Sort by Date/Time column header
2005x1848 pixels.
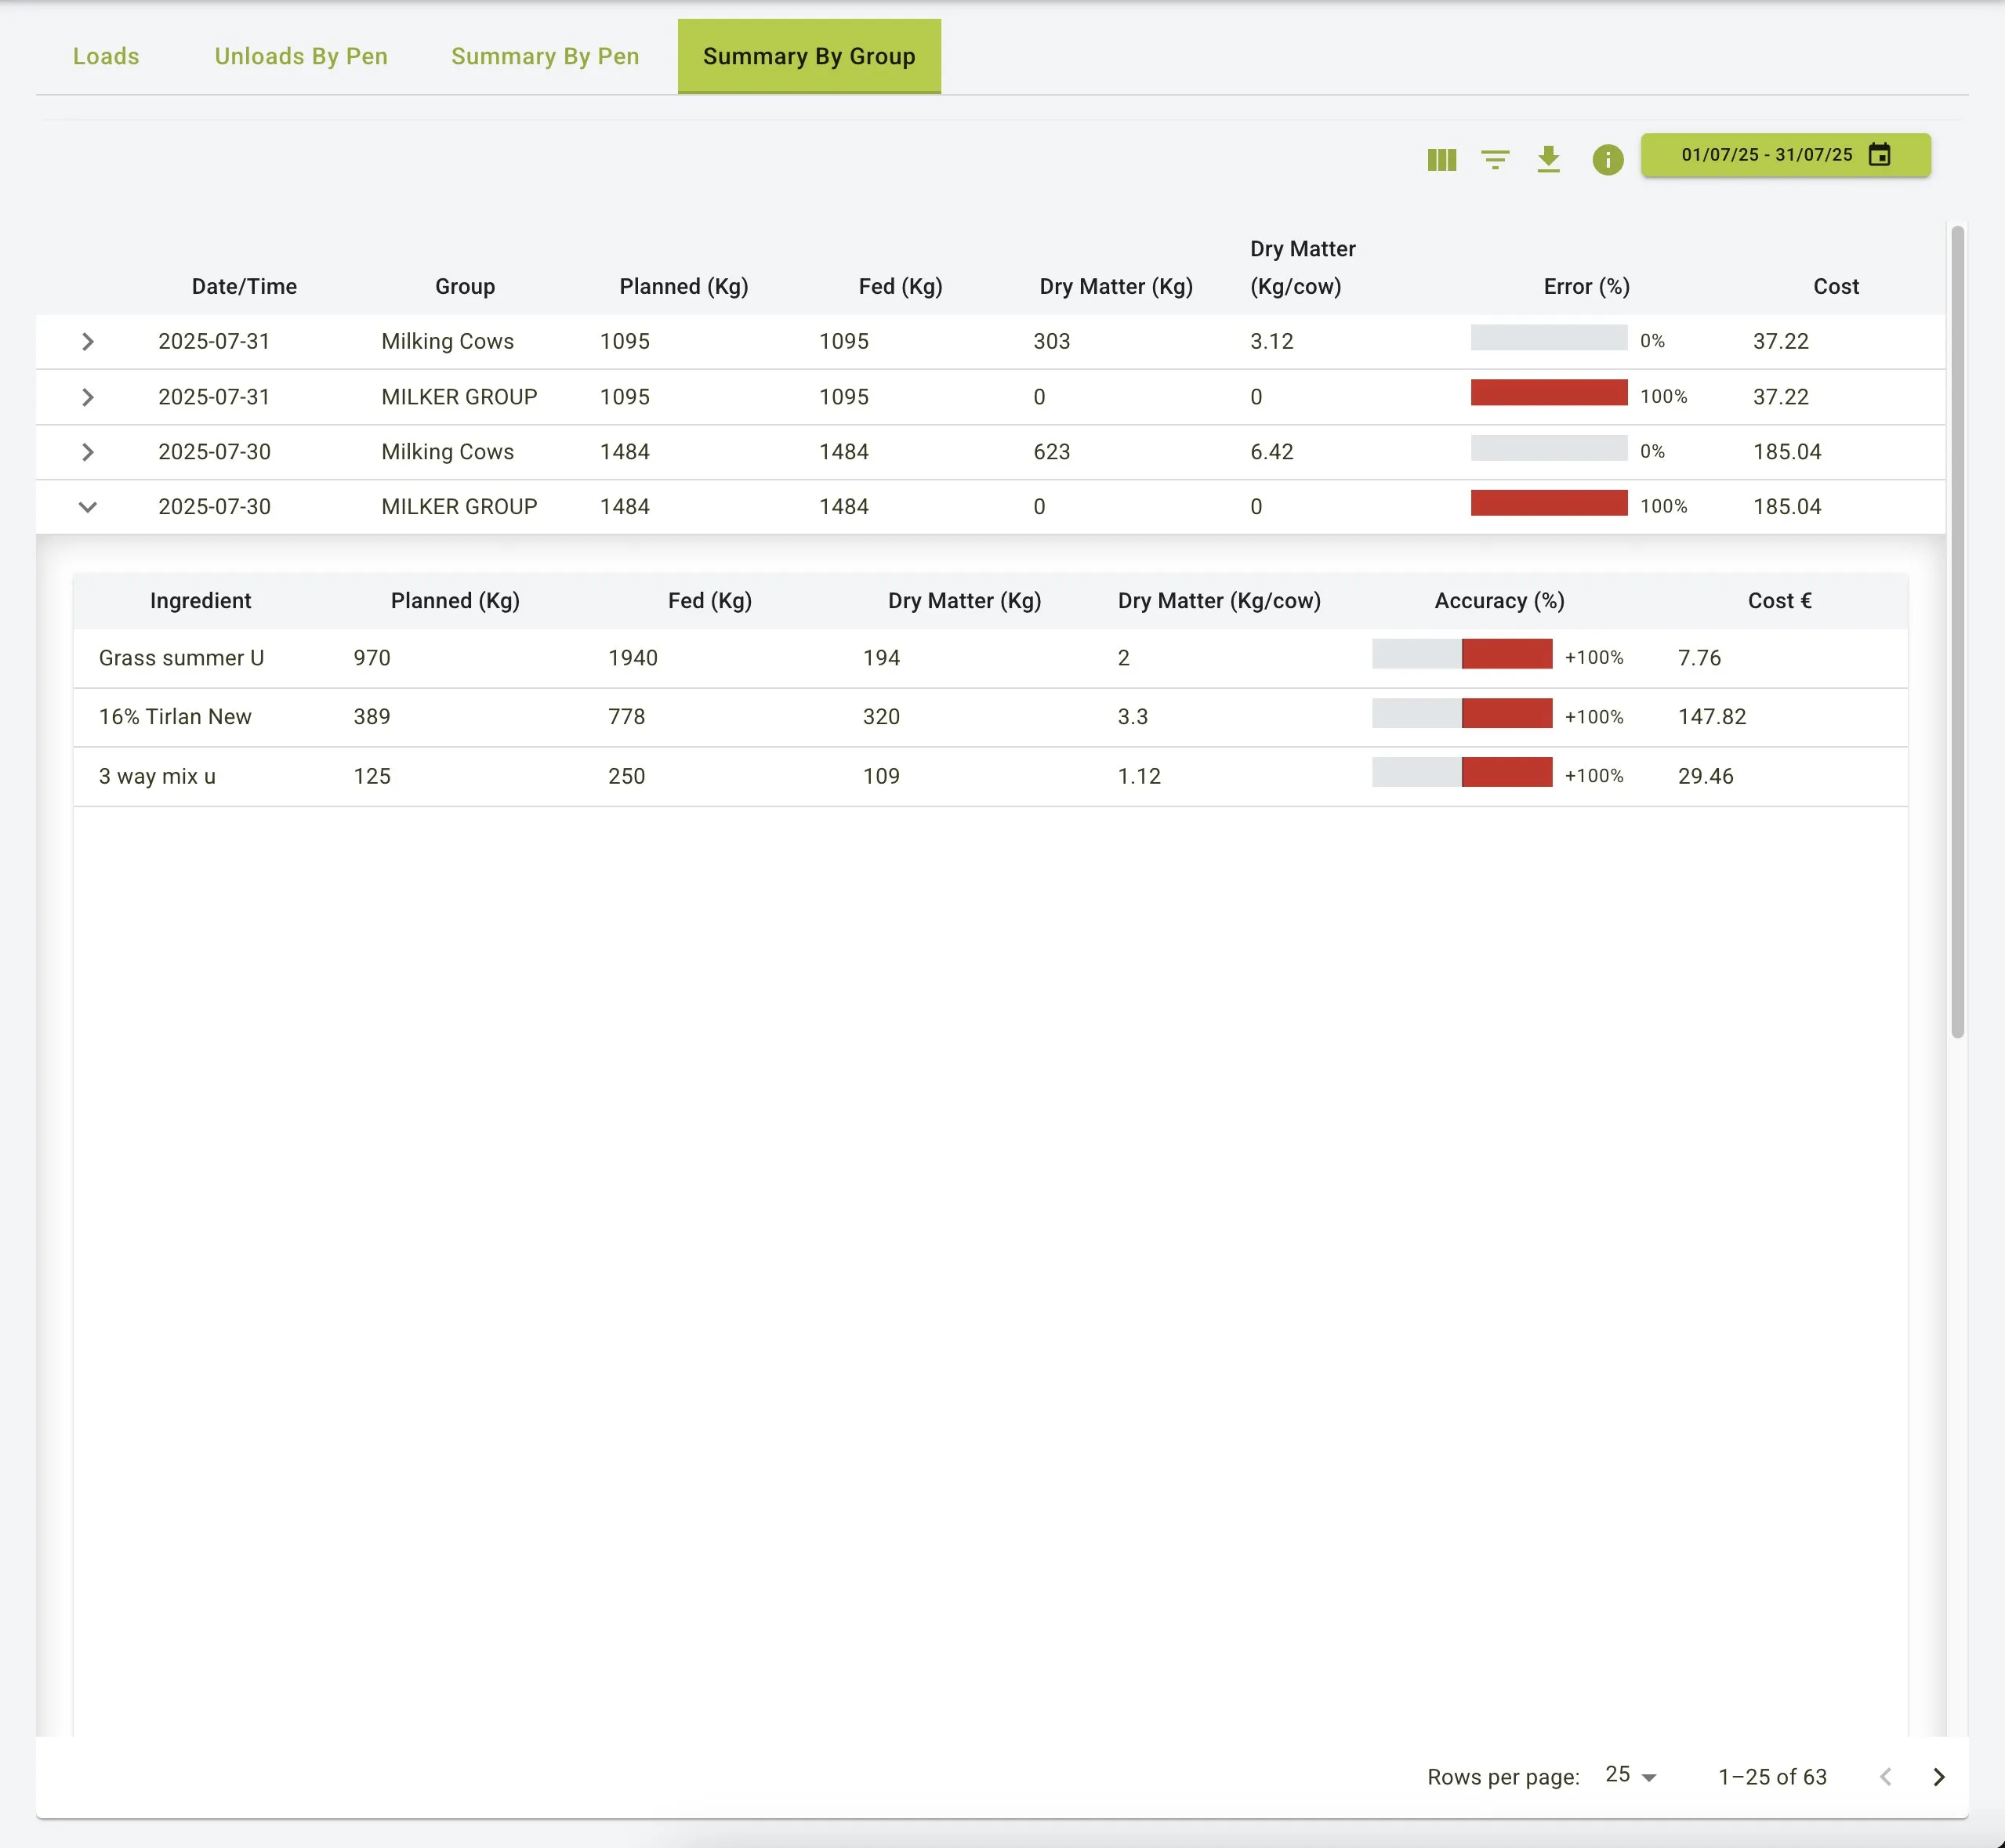coord(244,286)
